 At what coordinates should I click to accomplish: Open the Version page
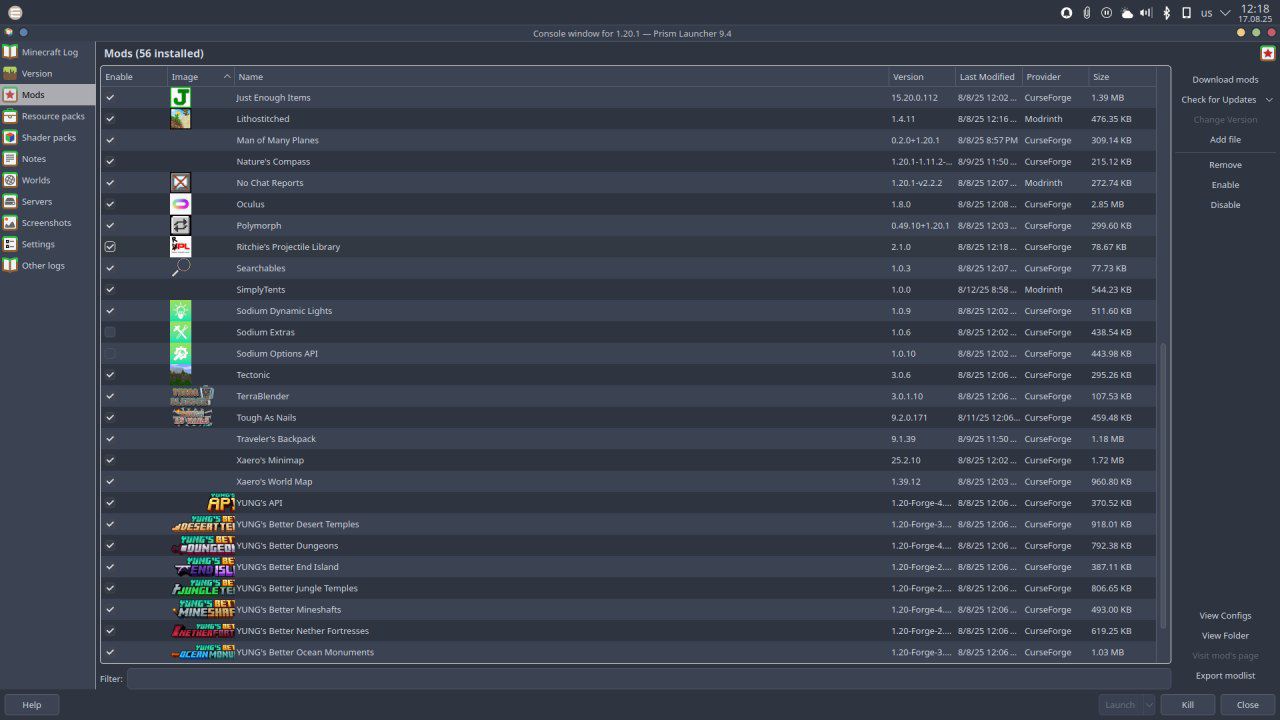pos(48,73)
